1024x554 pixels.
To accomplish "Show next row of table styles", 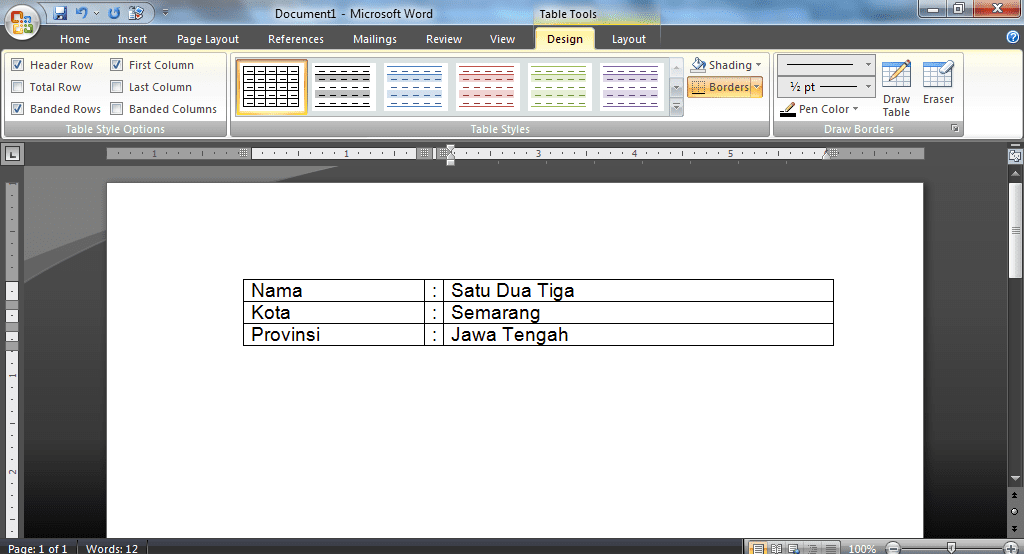I will [677, 87].
